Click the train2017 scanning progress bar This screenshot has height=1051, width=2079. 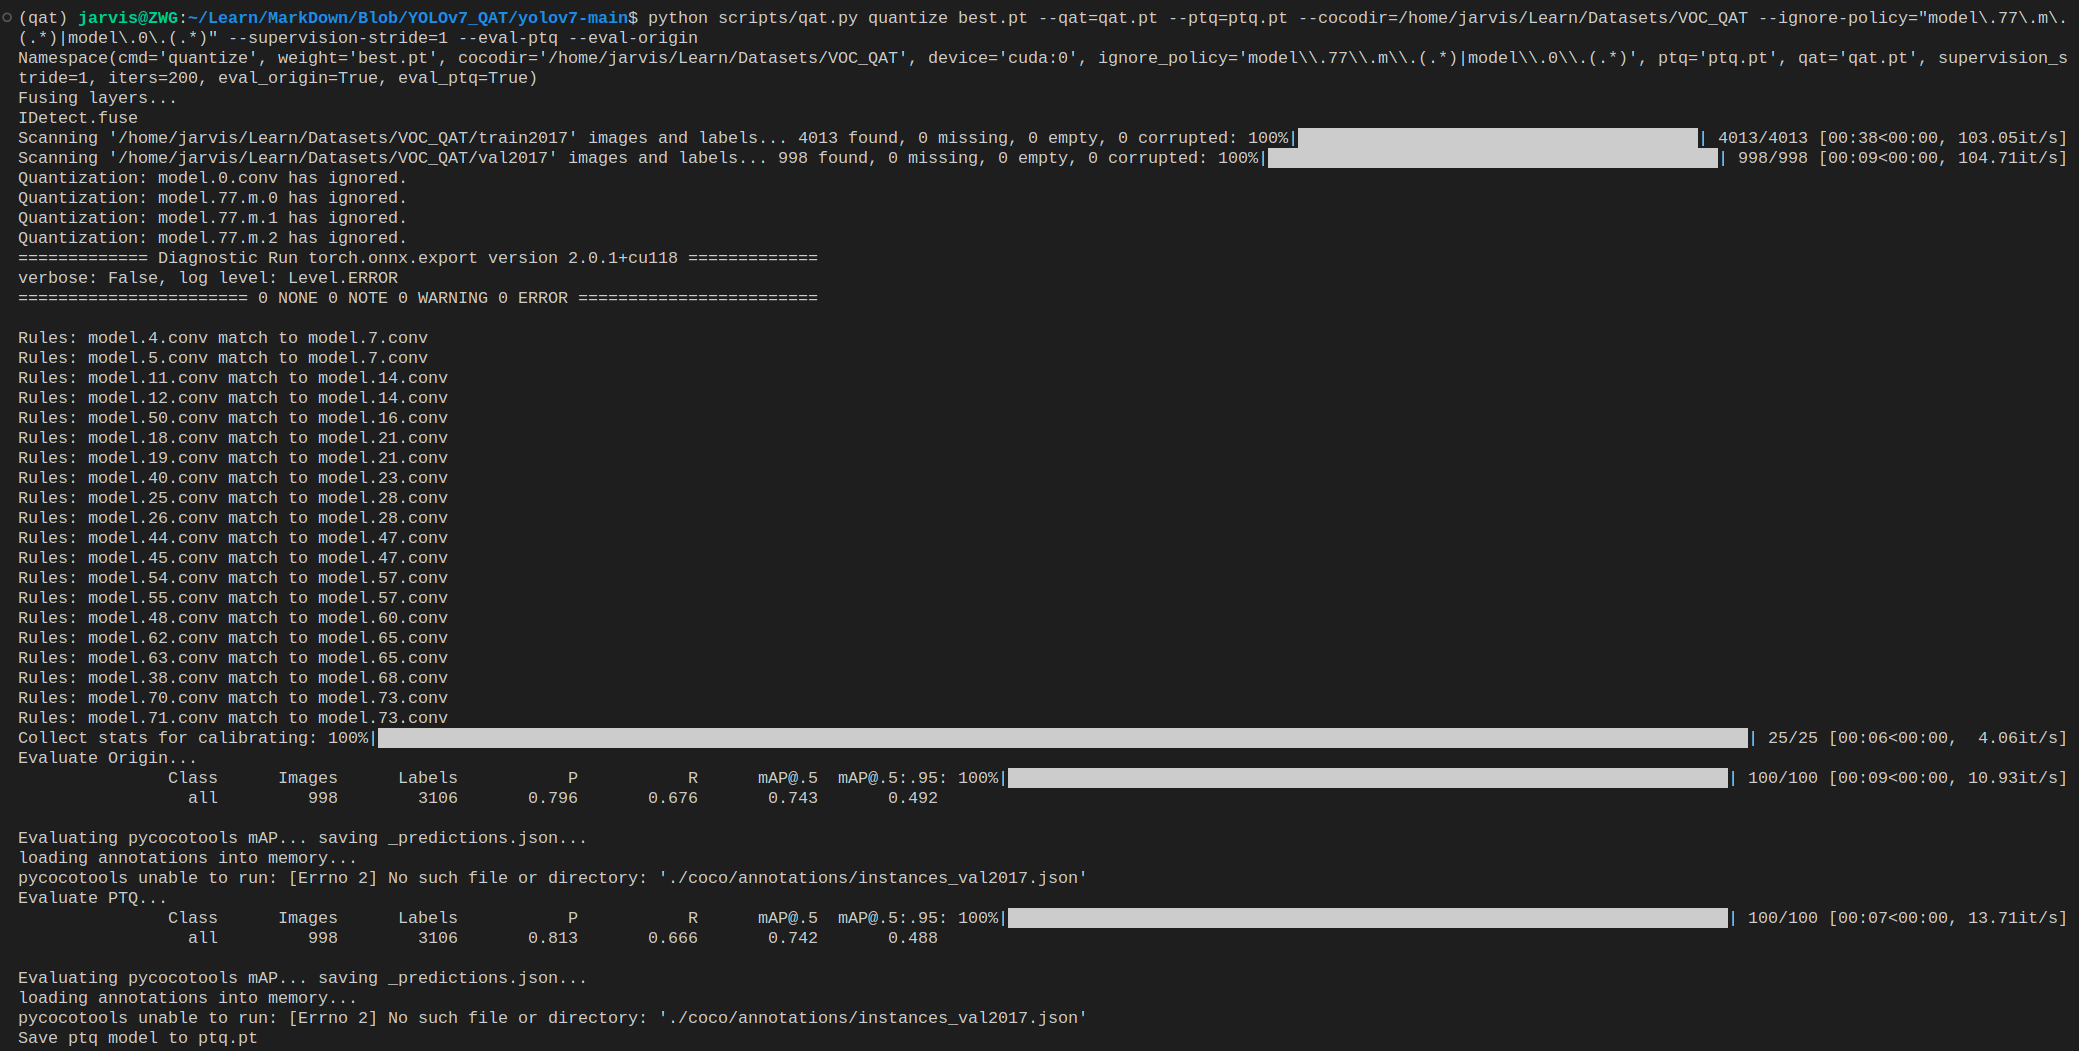pyautogui.click(x=1497, y=138)
